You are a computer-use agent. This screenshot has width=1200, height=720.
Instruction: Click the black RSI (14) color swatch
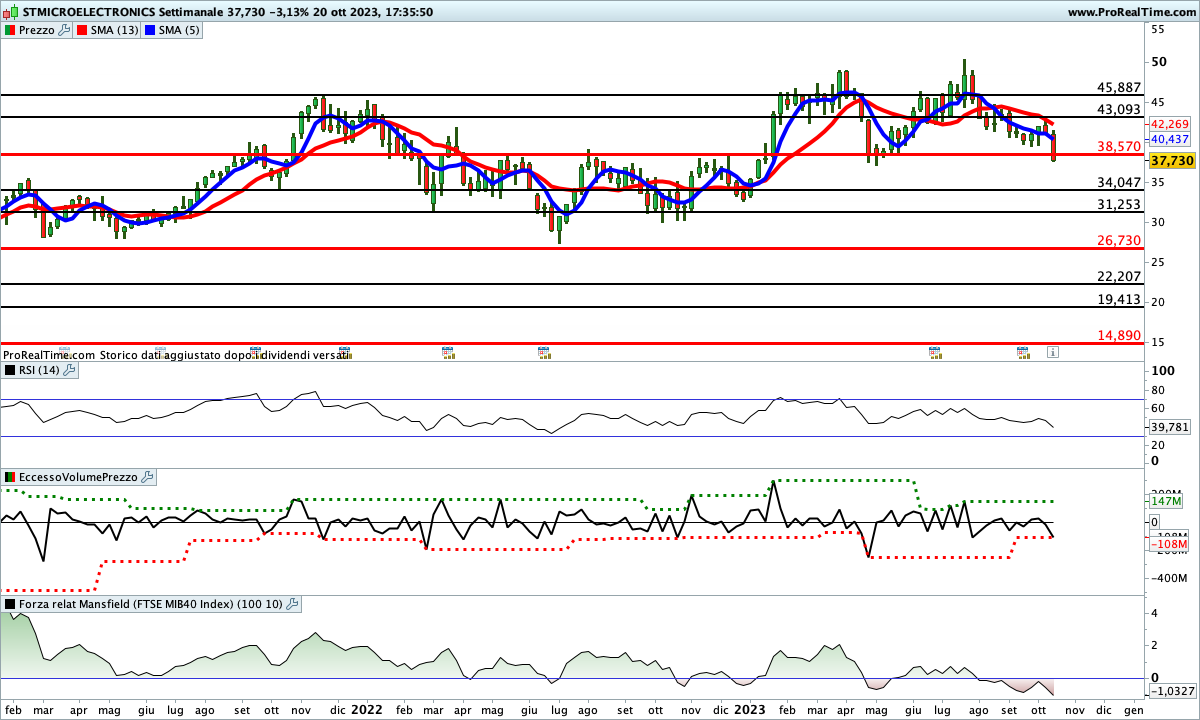tap(10, 370)
